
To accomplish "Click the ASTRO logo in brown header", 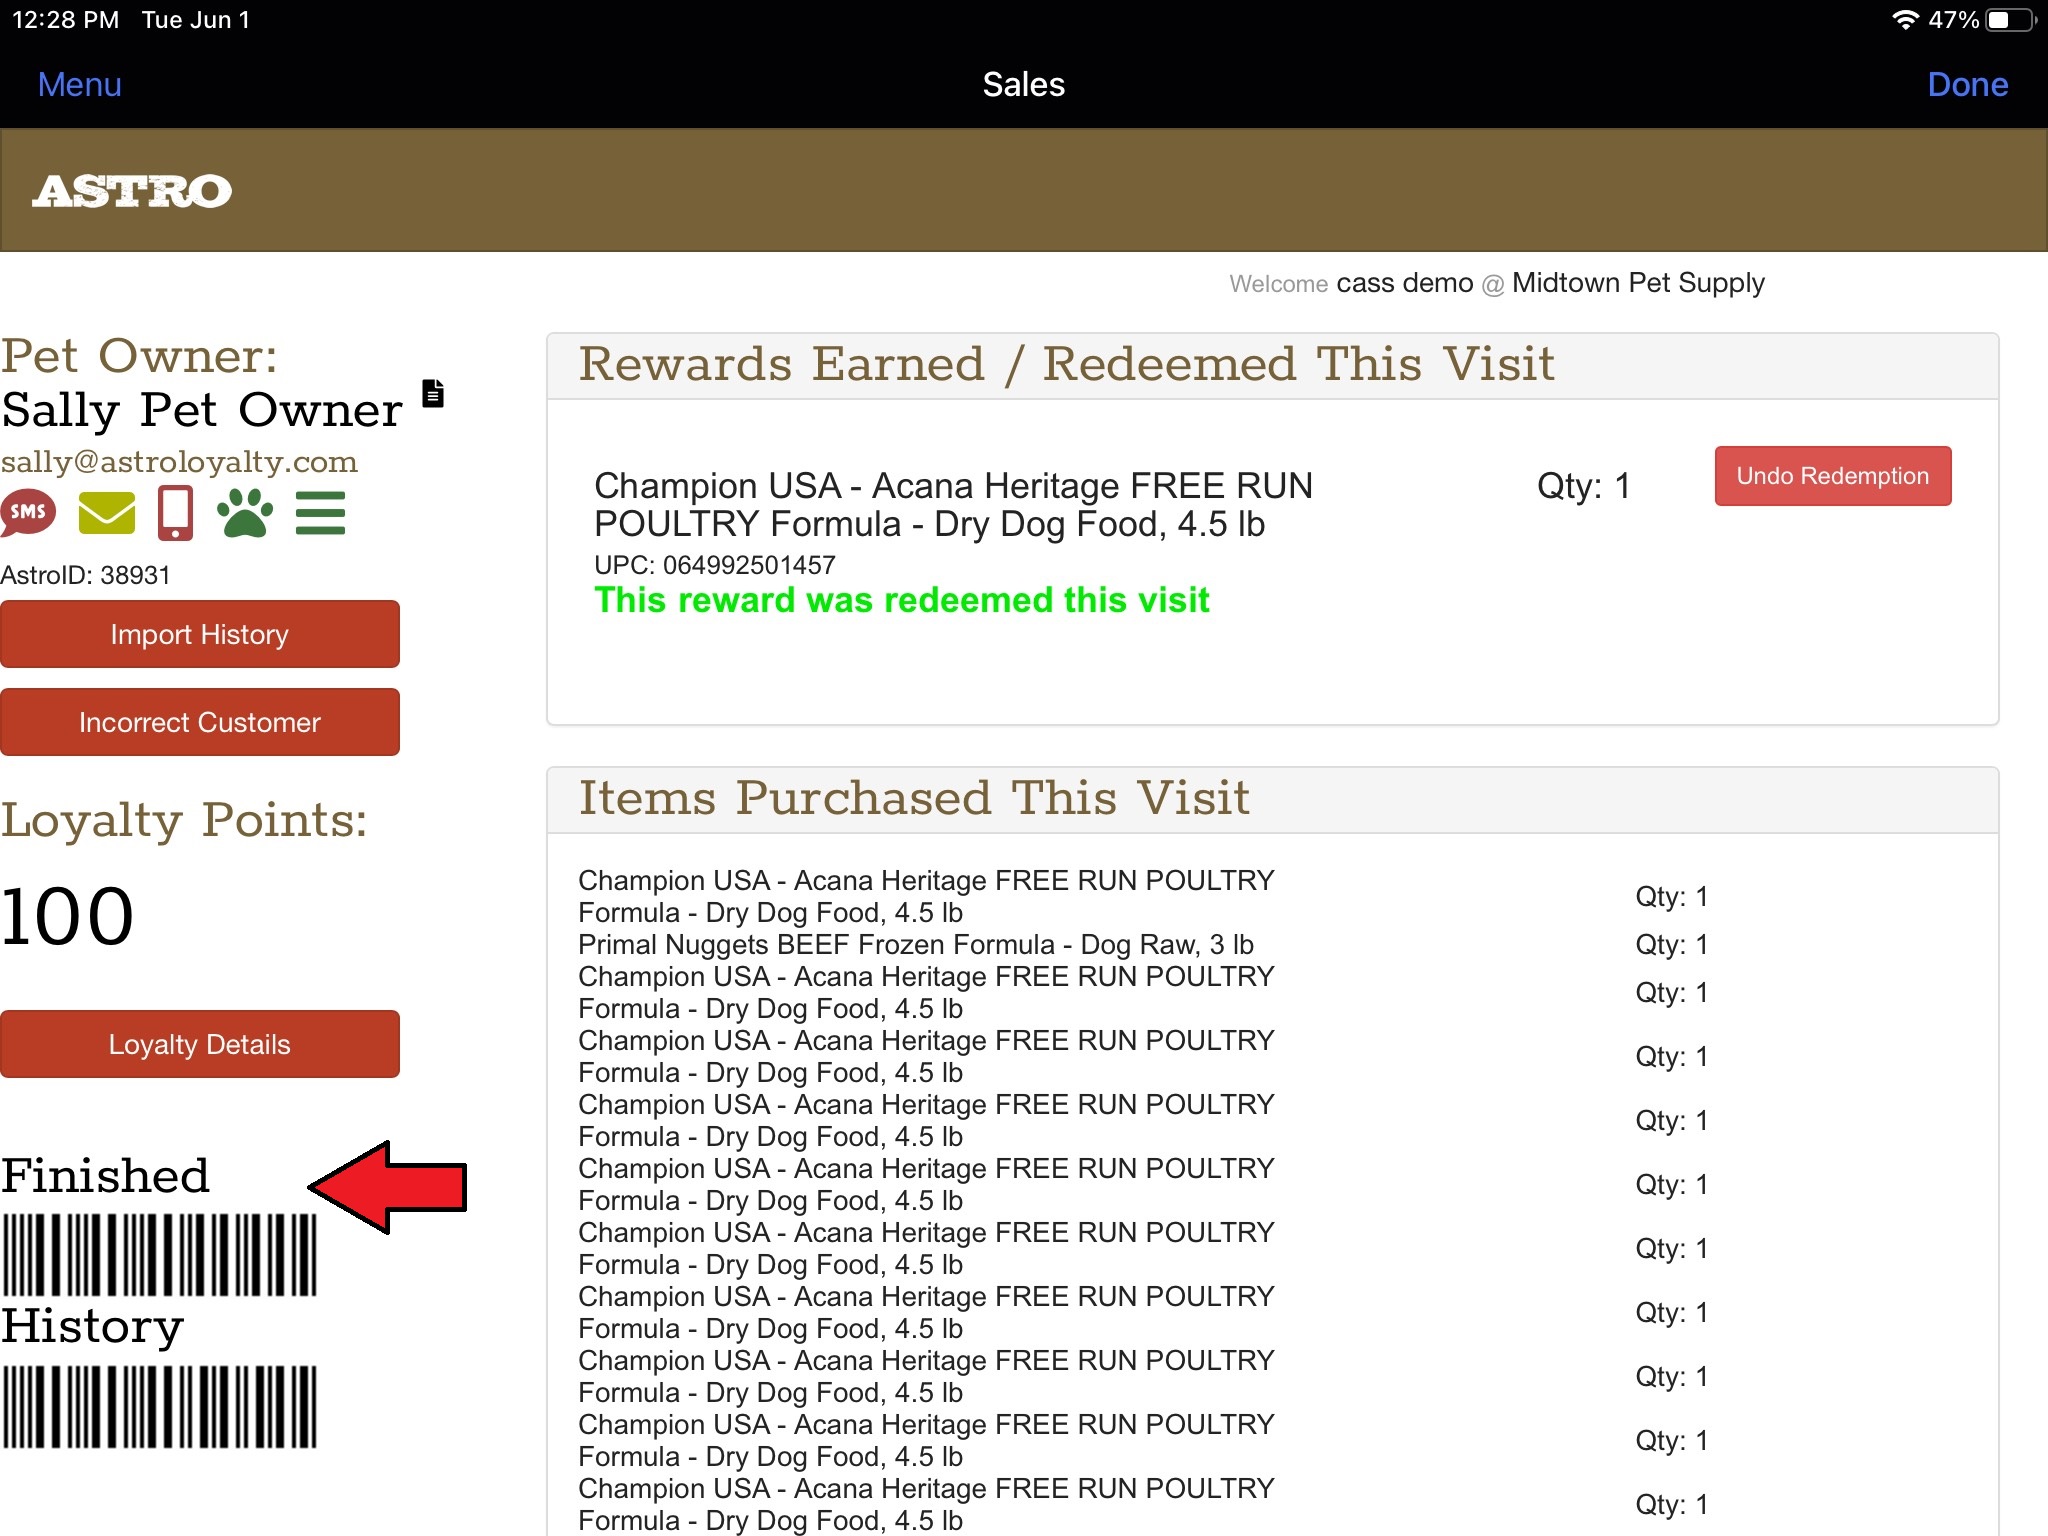I will point(132,191).
